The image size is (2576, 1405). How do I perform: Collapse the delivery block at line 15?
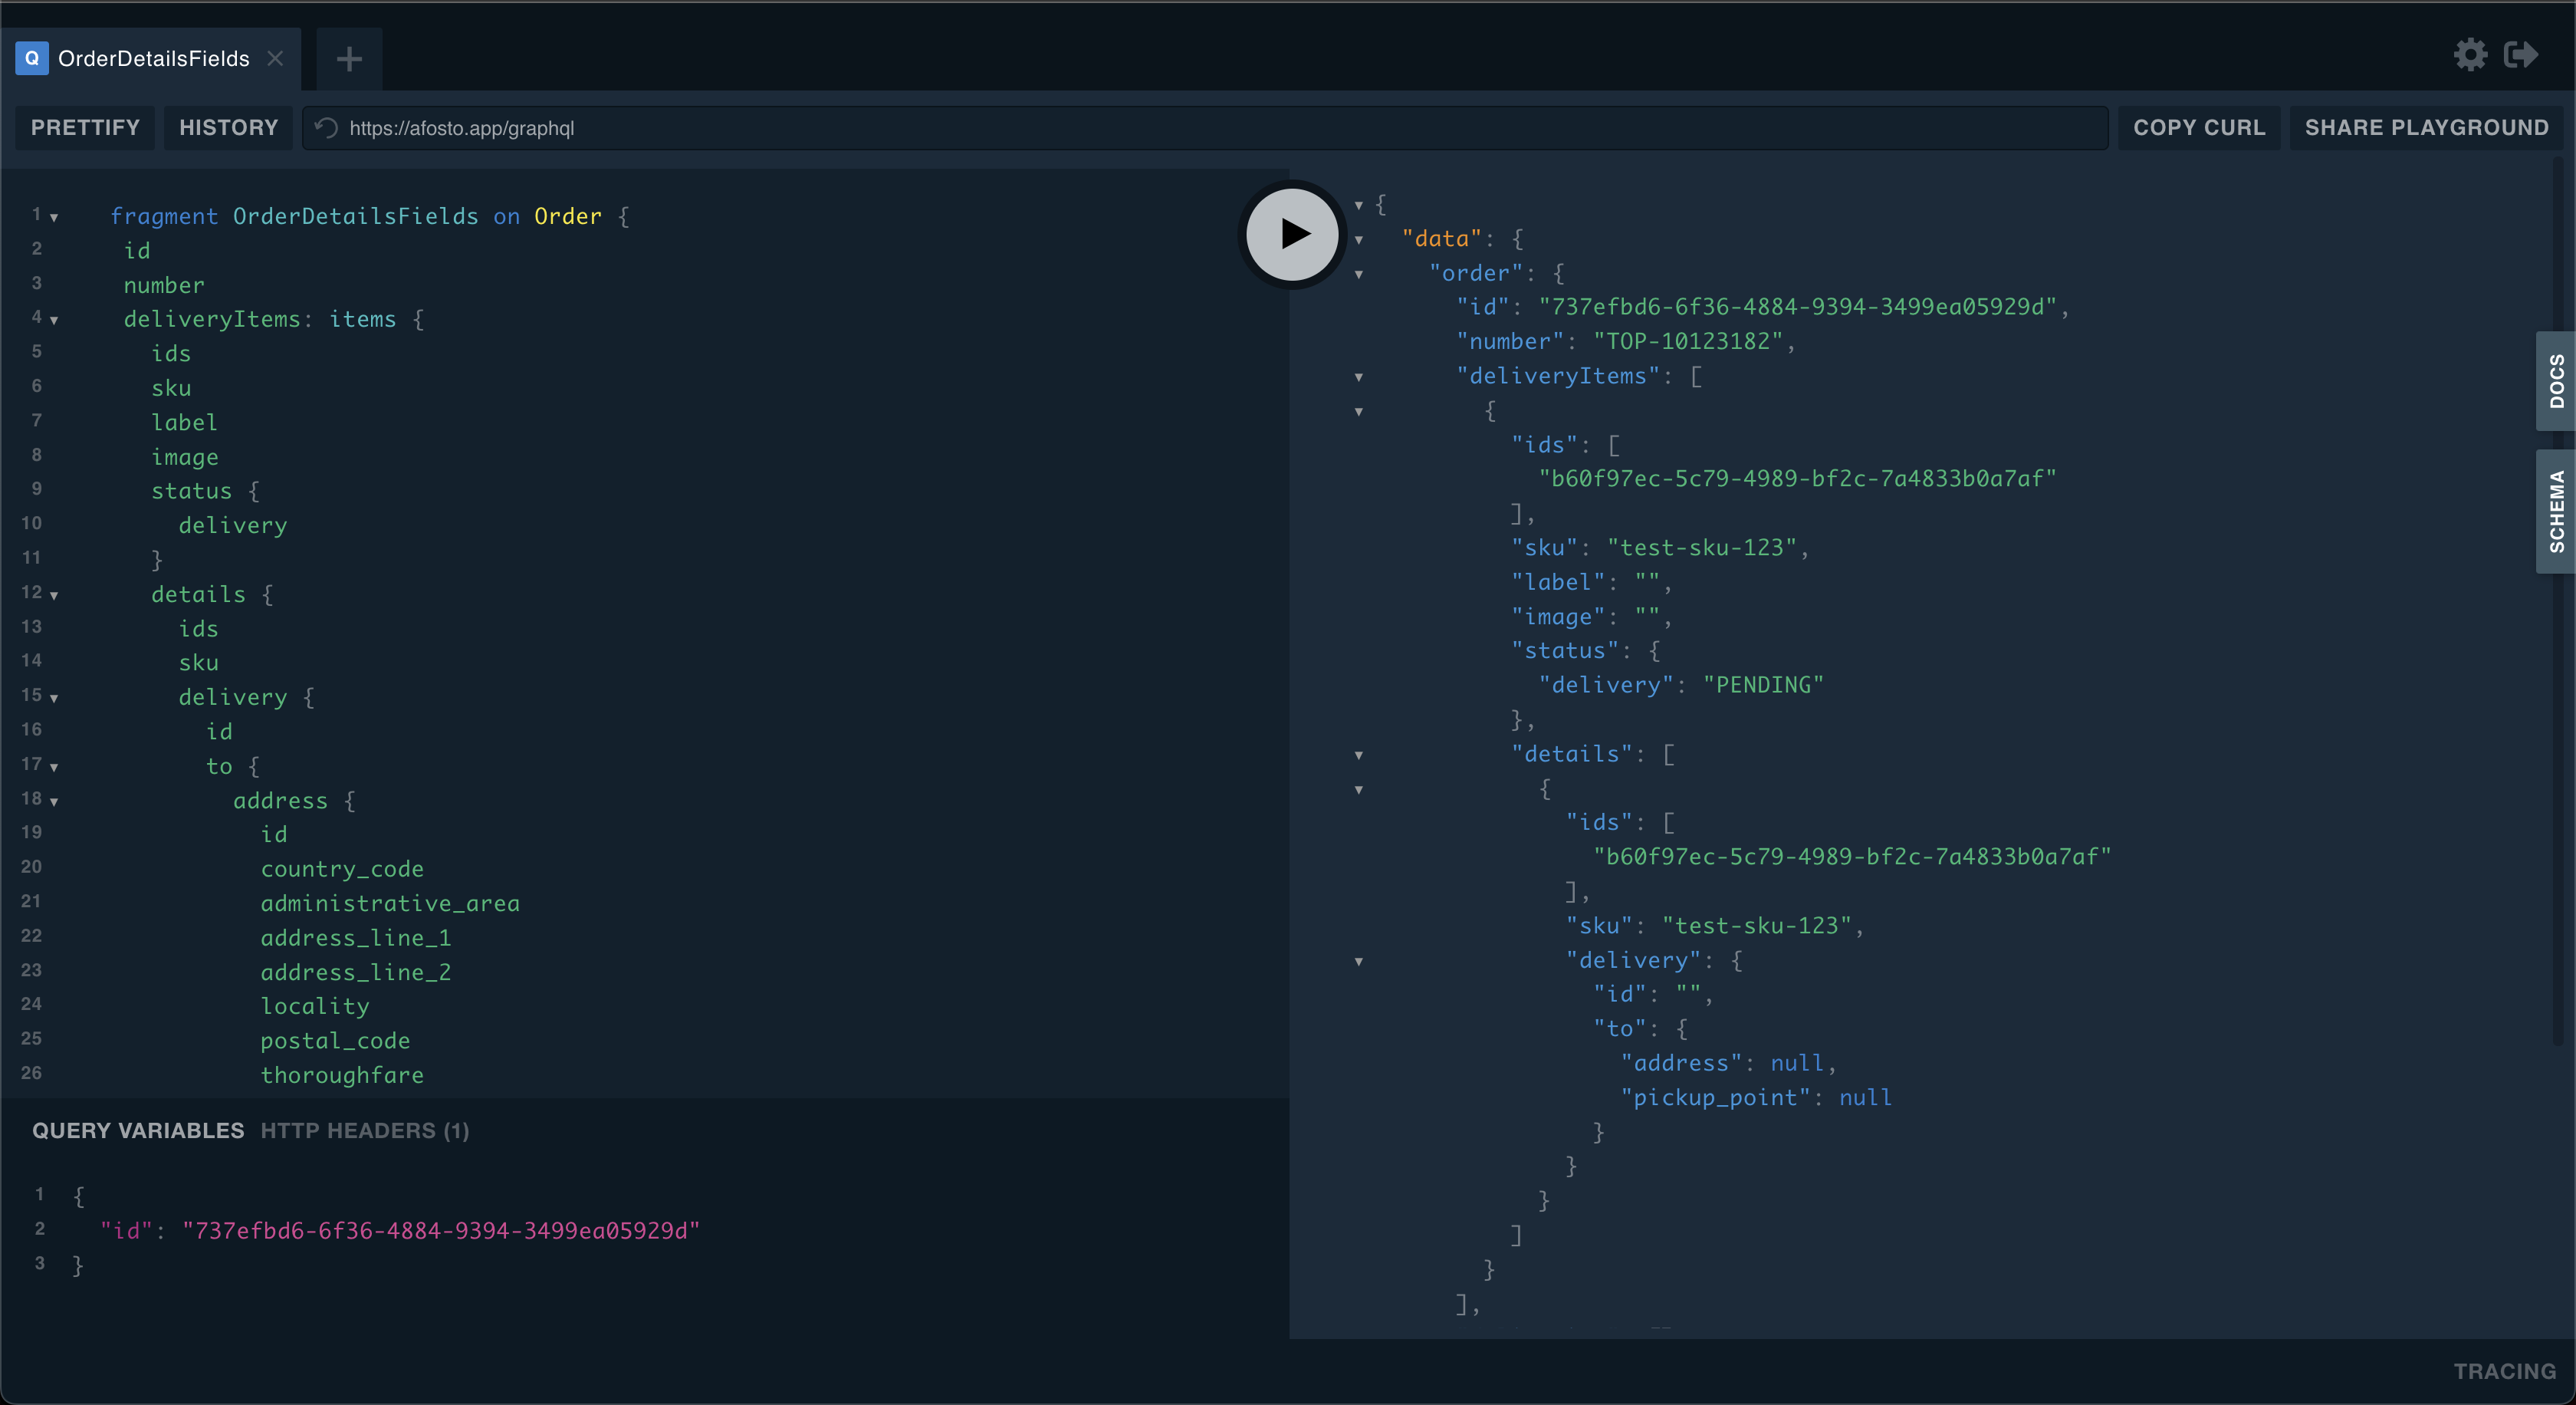pyautogui.click(x=54, y=698)
